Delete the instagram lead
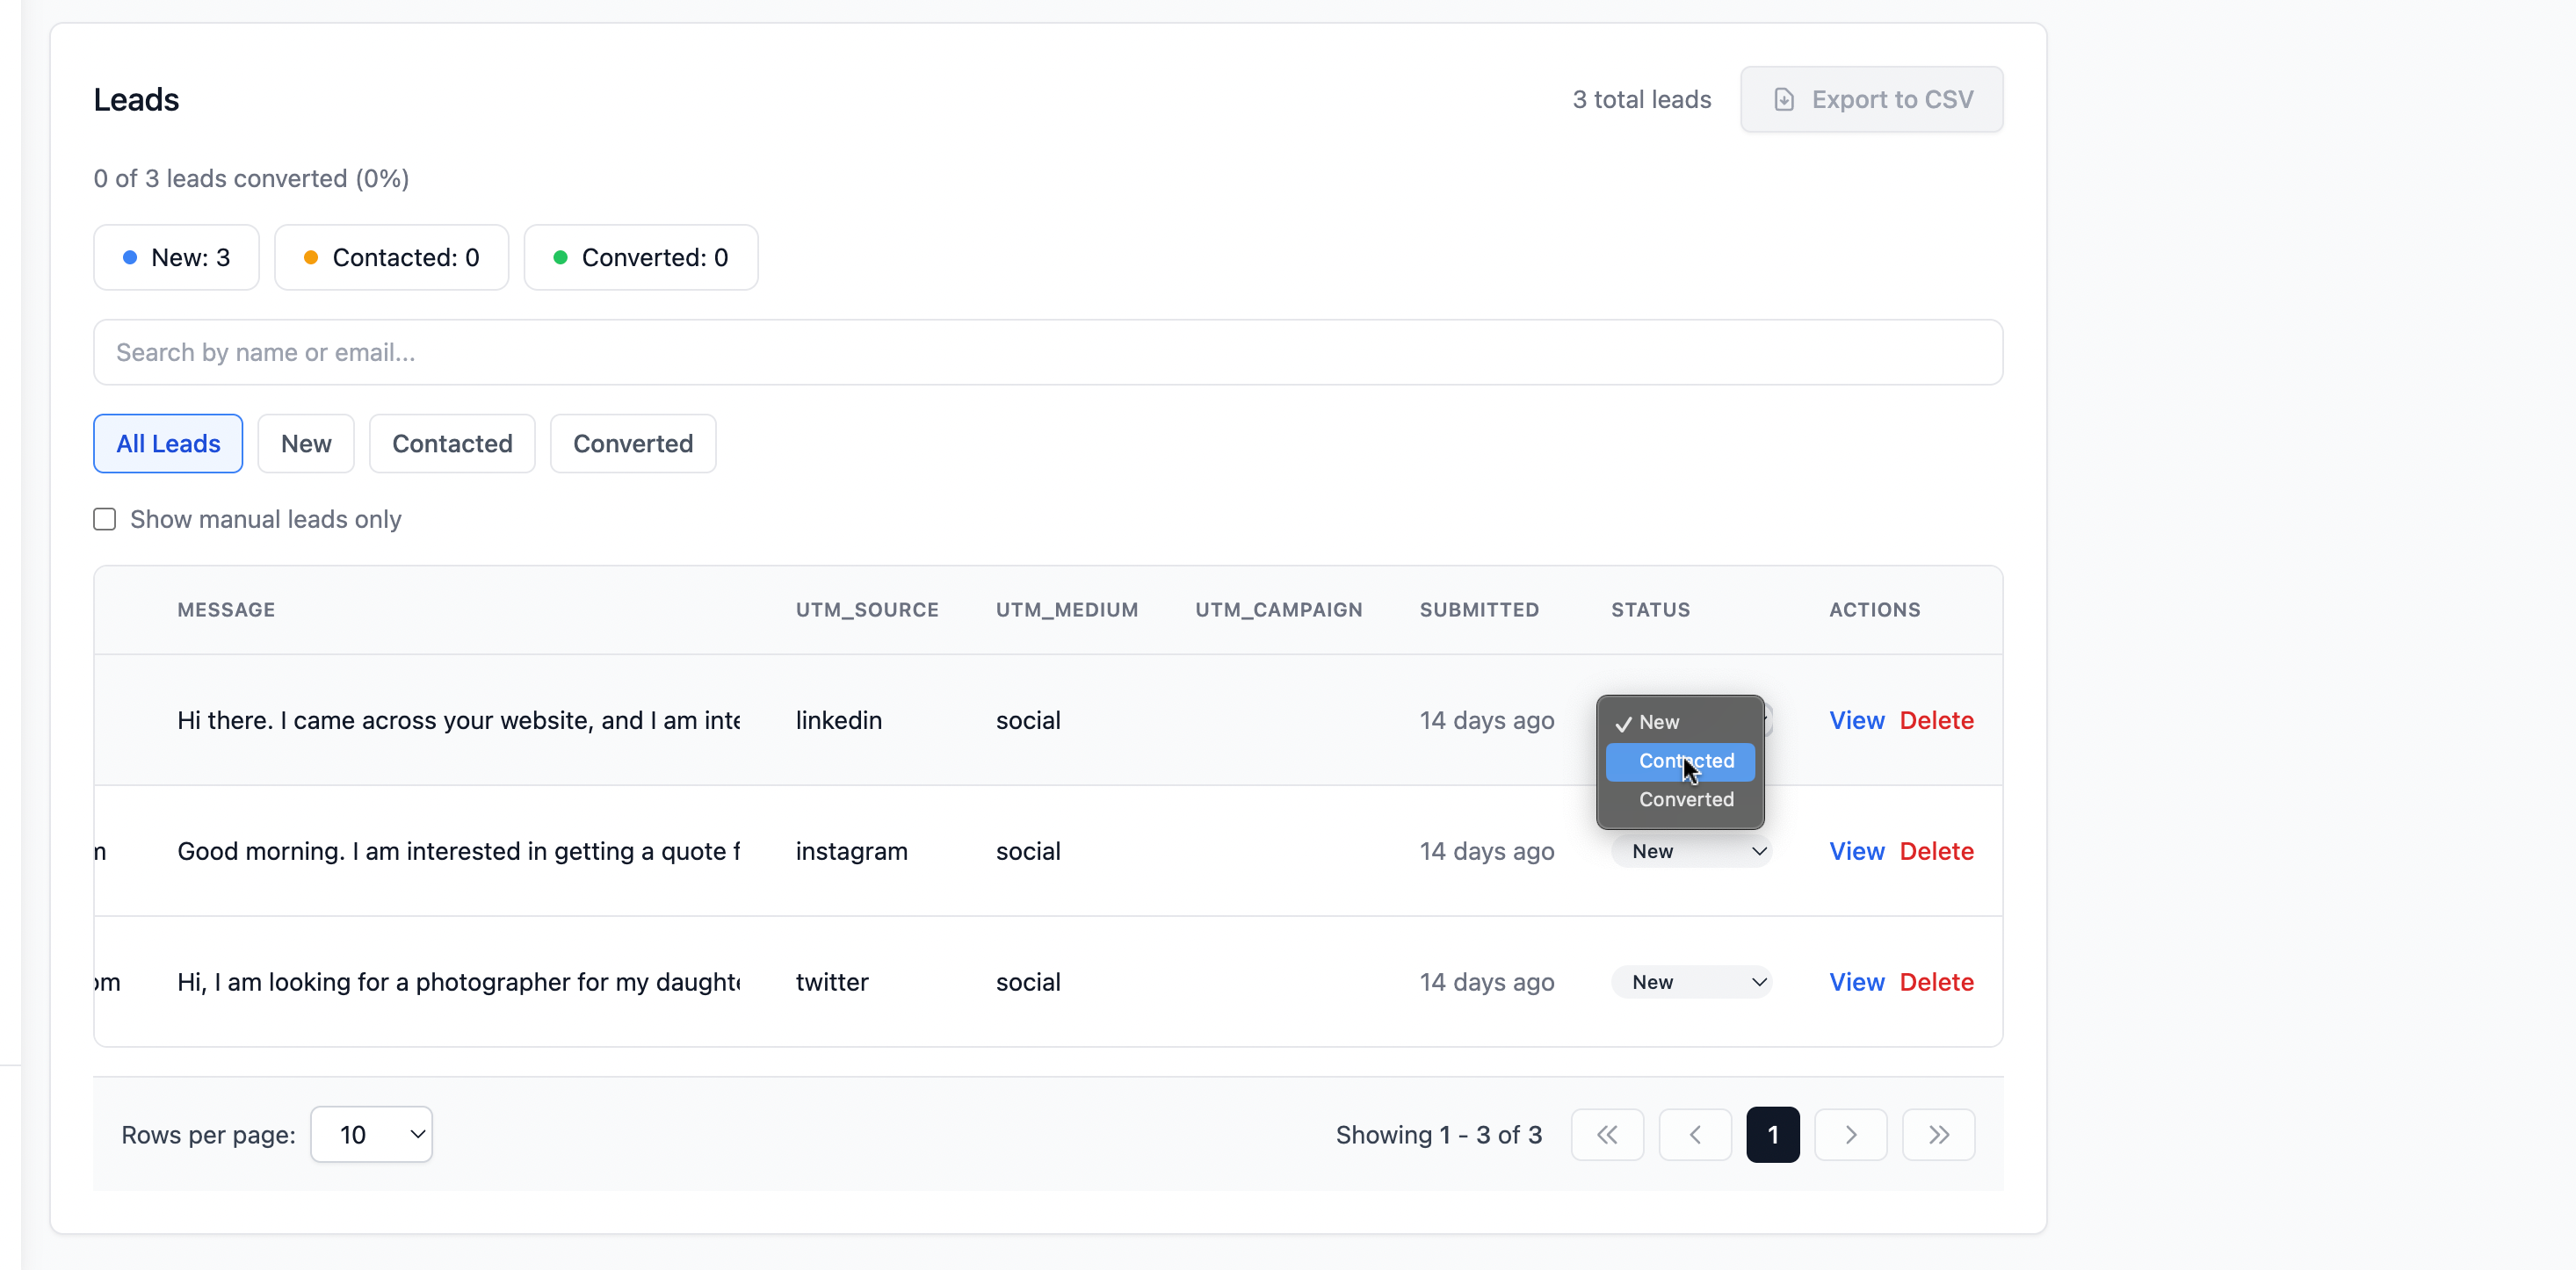The width and height of the screenshot is (2576, 1270). coord(1937,851)
